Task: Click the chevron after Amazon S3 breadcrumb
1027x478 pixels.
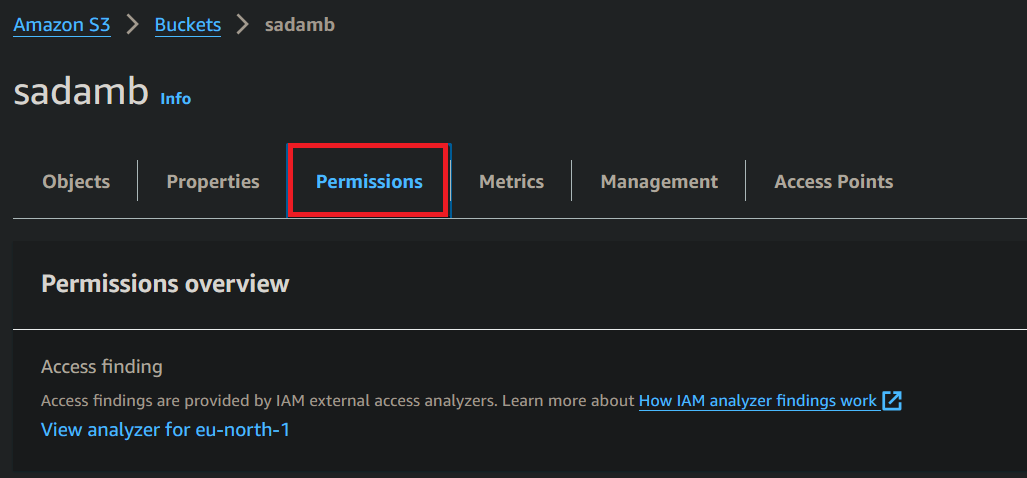Action: pos(132,25)
